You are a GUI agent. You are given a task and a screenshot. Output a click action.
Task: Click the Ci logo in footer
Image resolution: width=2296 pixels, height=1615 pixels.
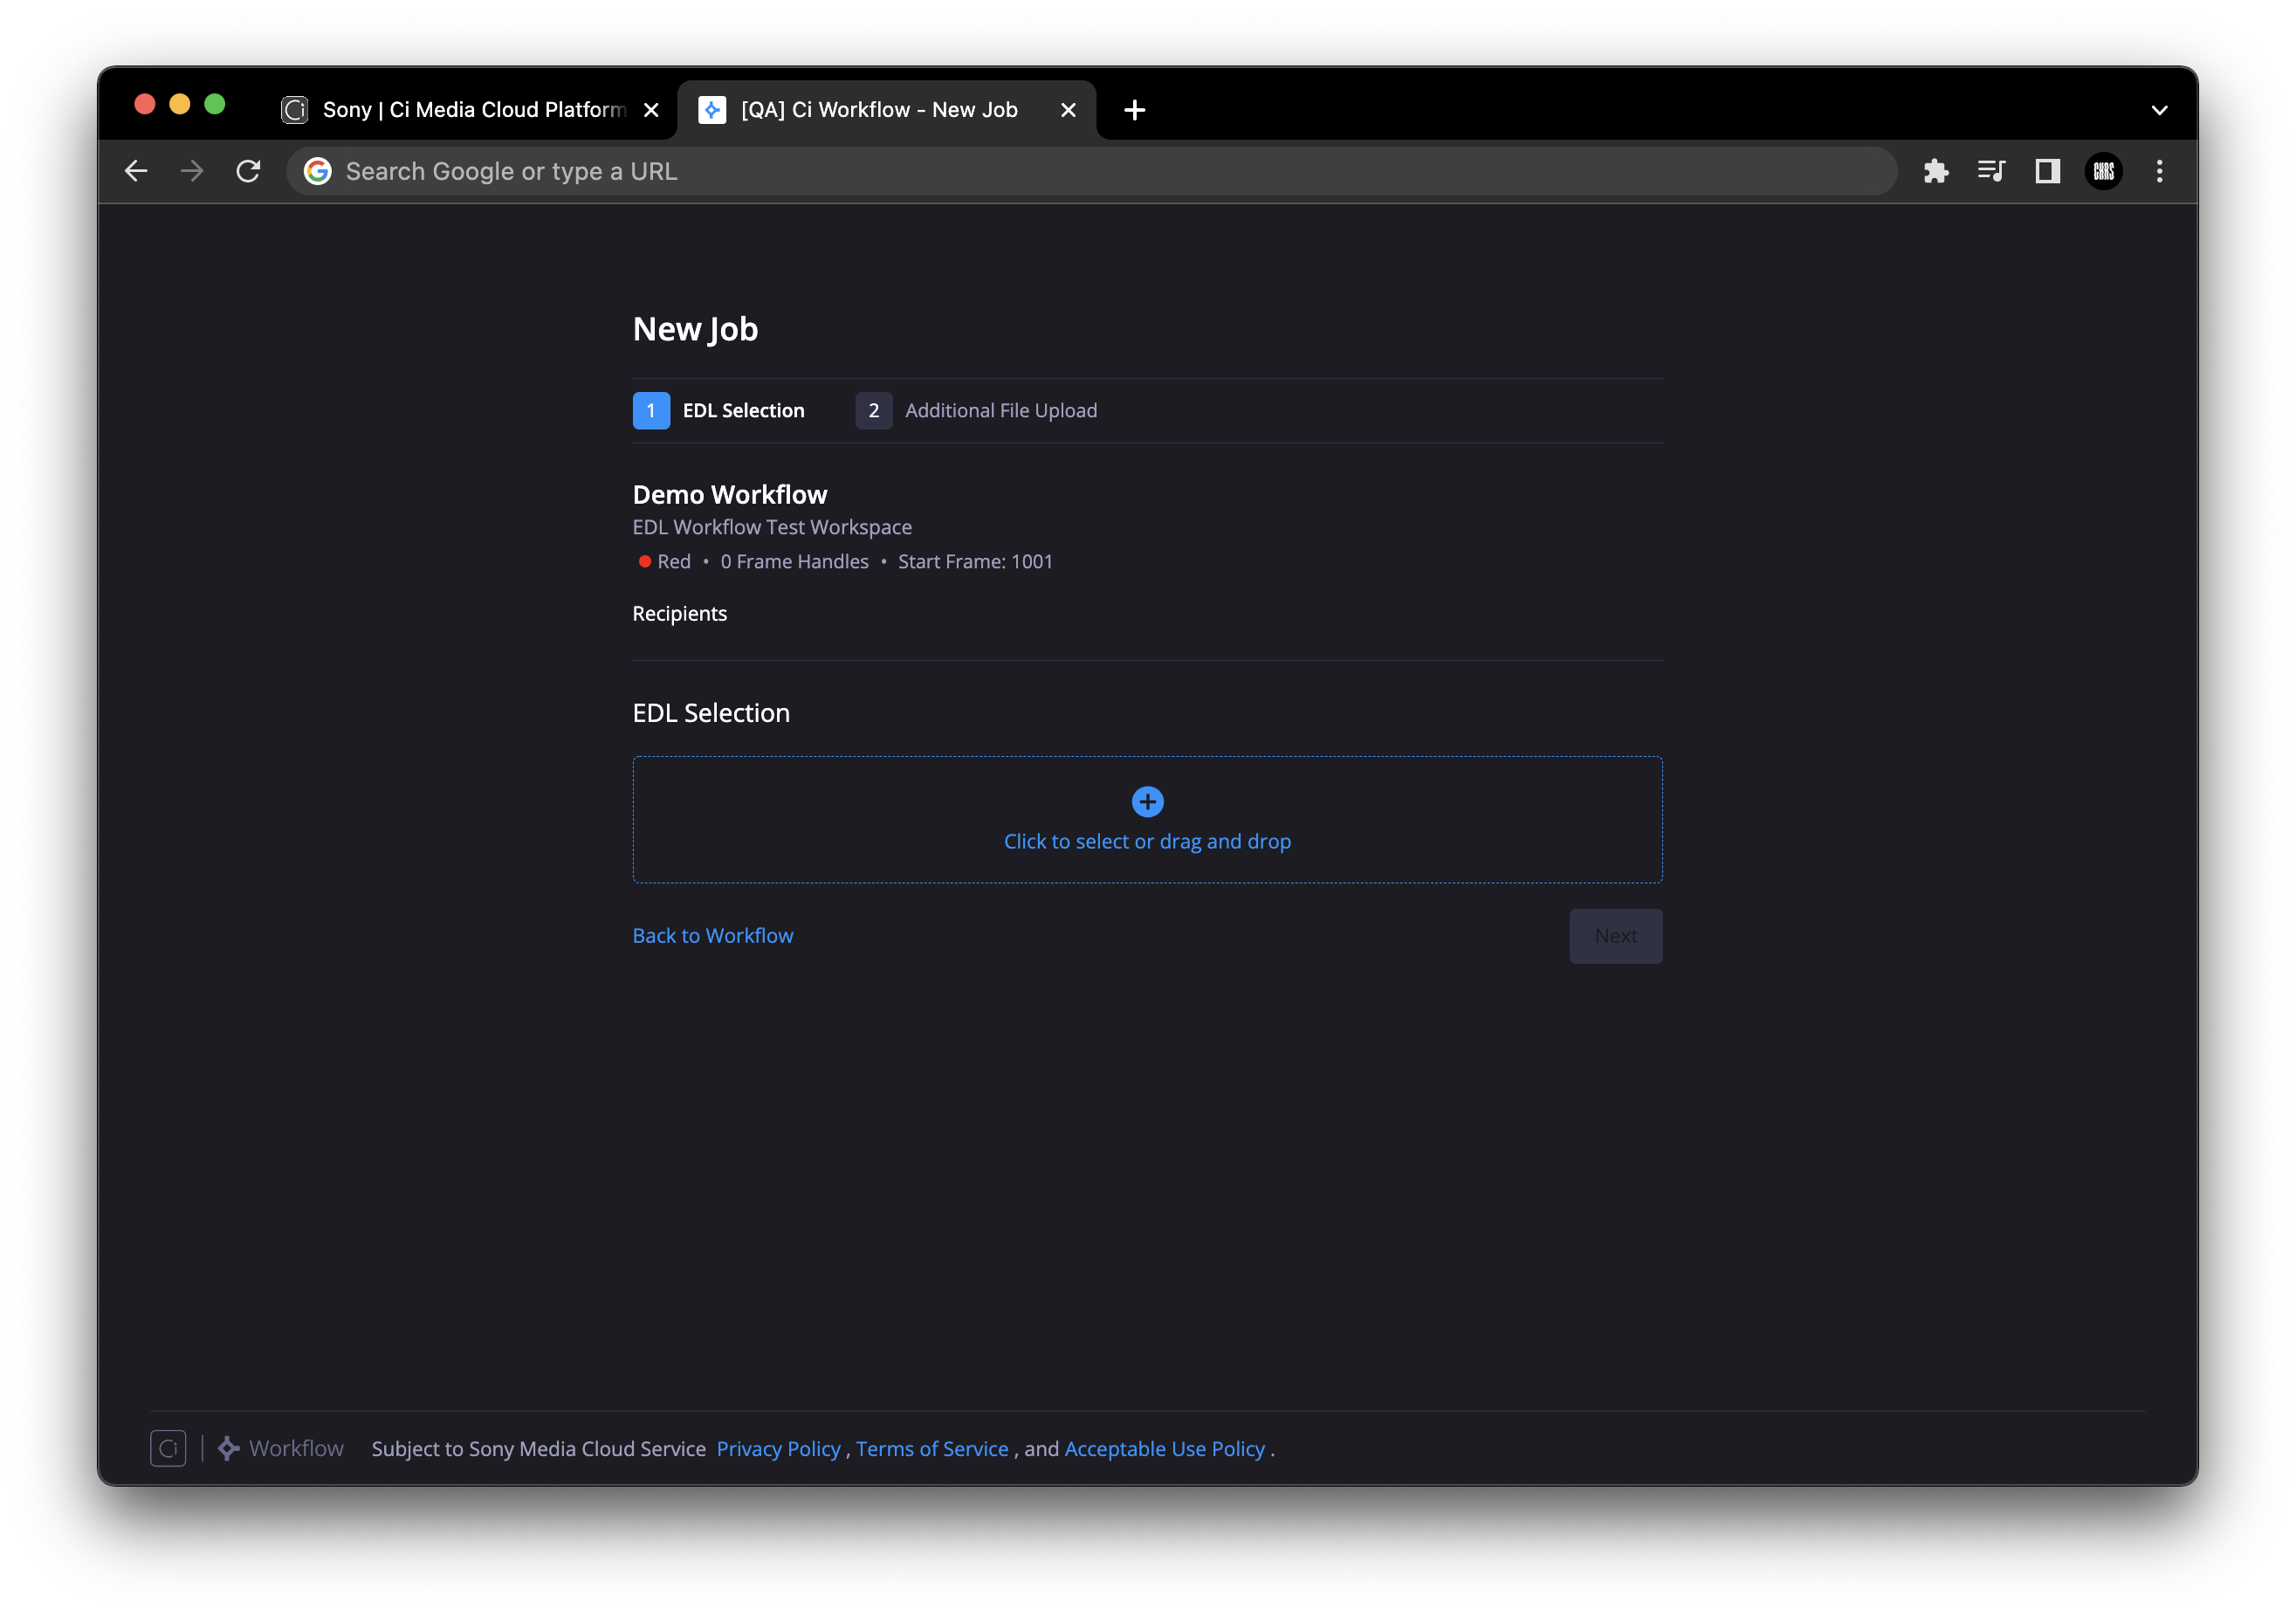coord(168,1448)
